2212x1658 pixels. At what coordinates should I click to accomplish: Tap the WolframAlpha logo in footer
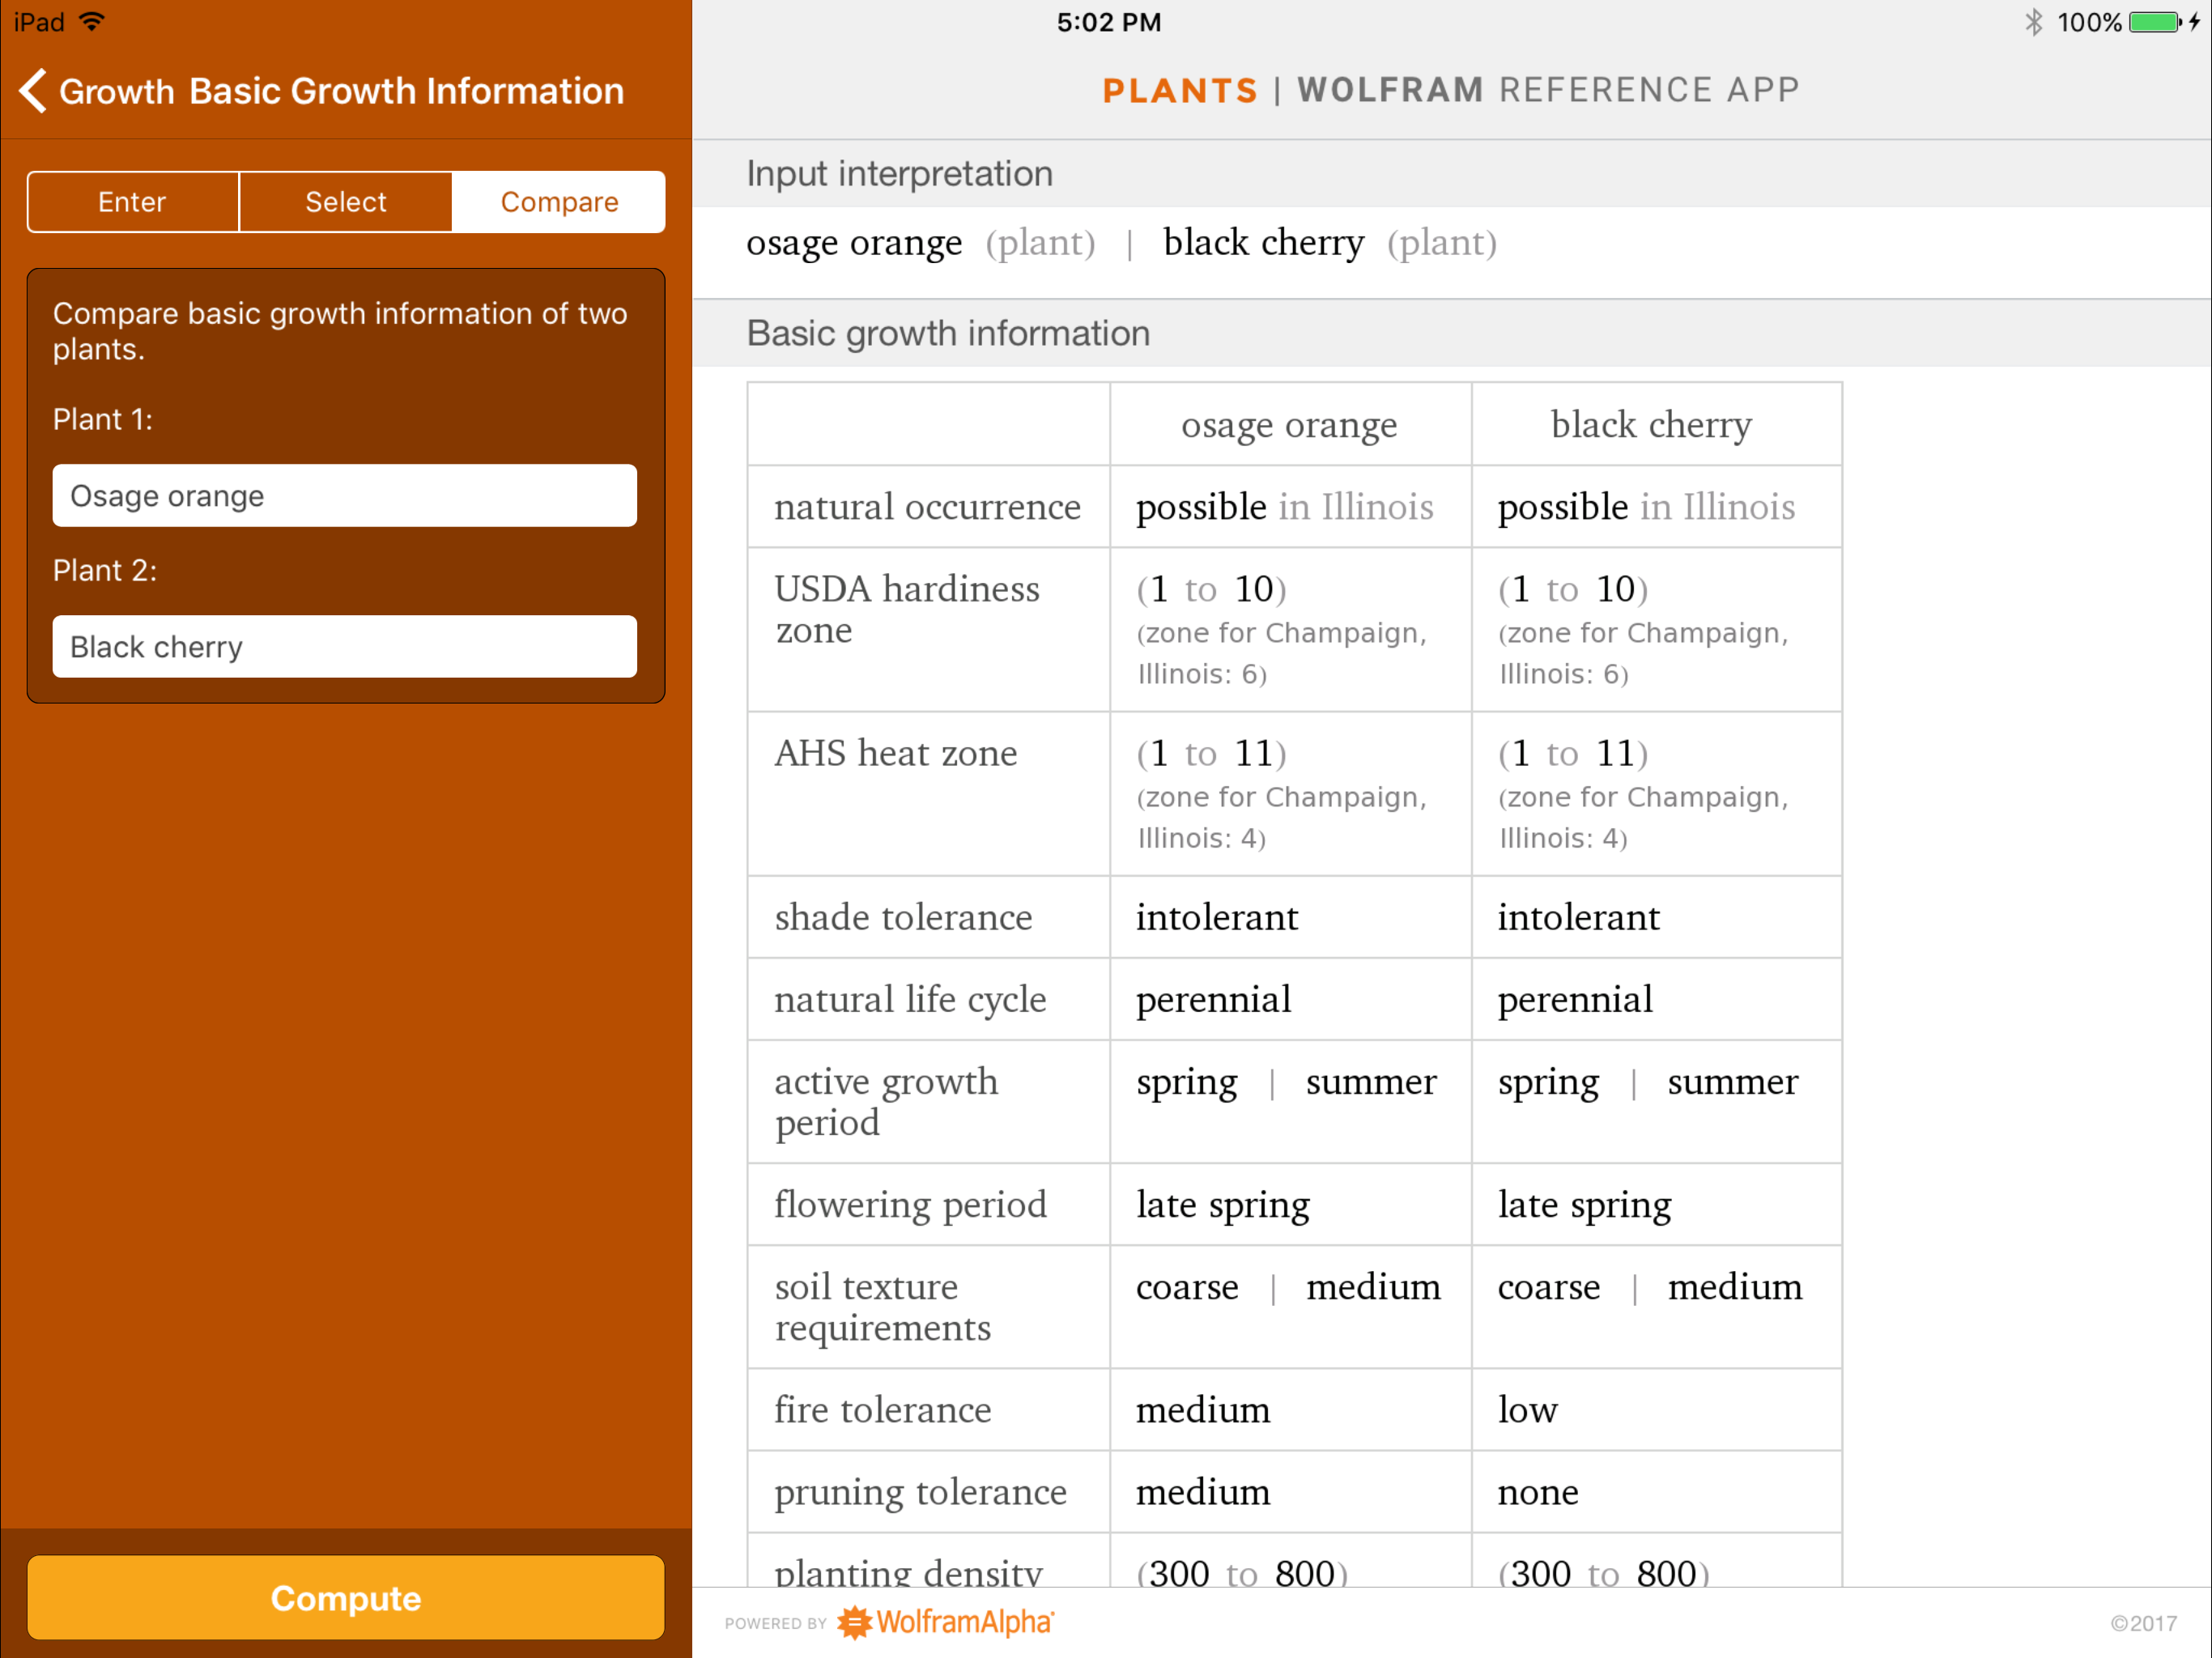click(x=945, y=1621)
